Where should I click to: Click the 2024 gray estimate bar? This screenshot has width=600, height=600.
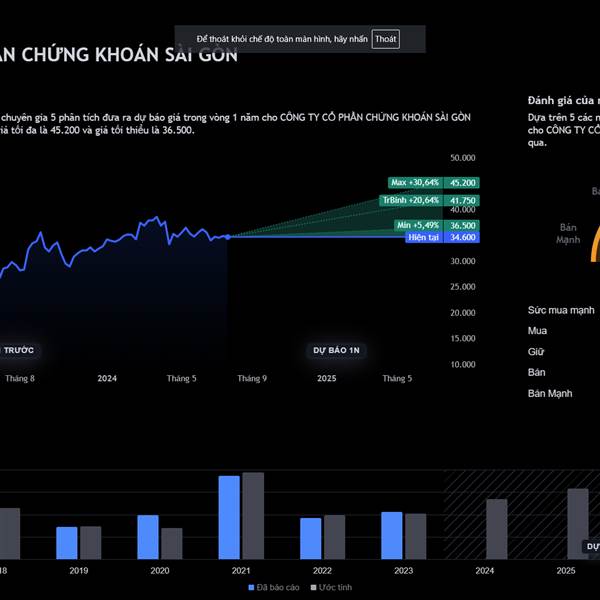(x=497, y=529)
